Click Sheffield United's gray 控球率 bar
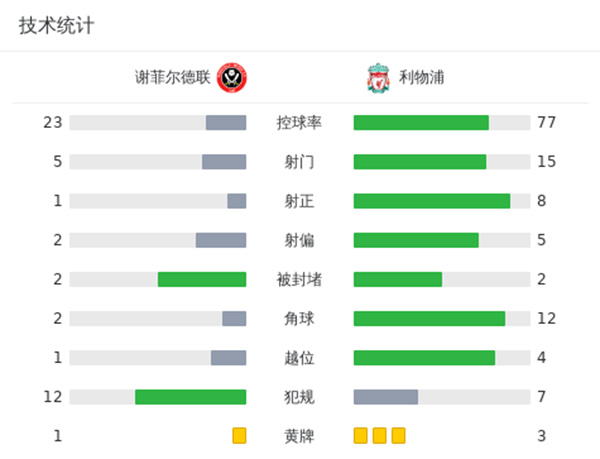The width and height of the screenshot is (600, 459). [226, 123]
